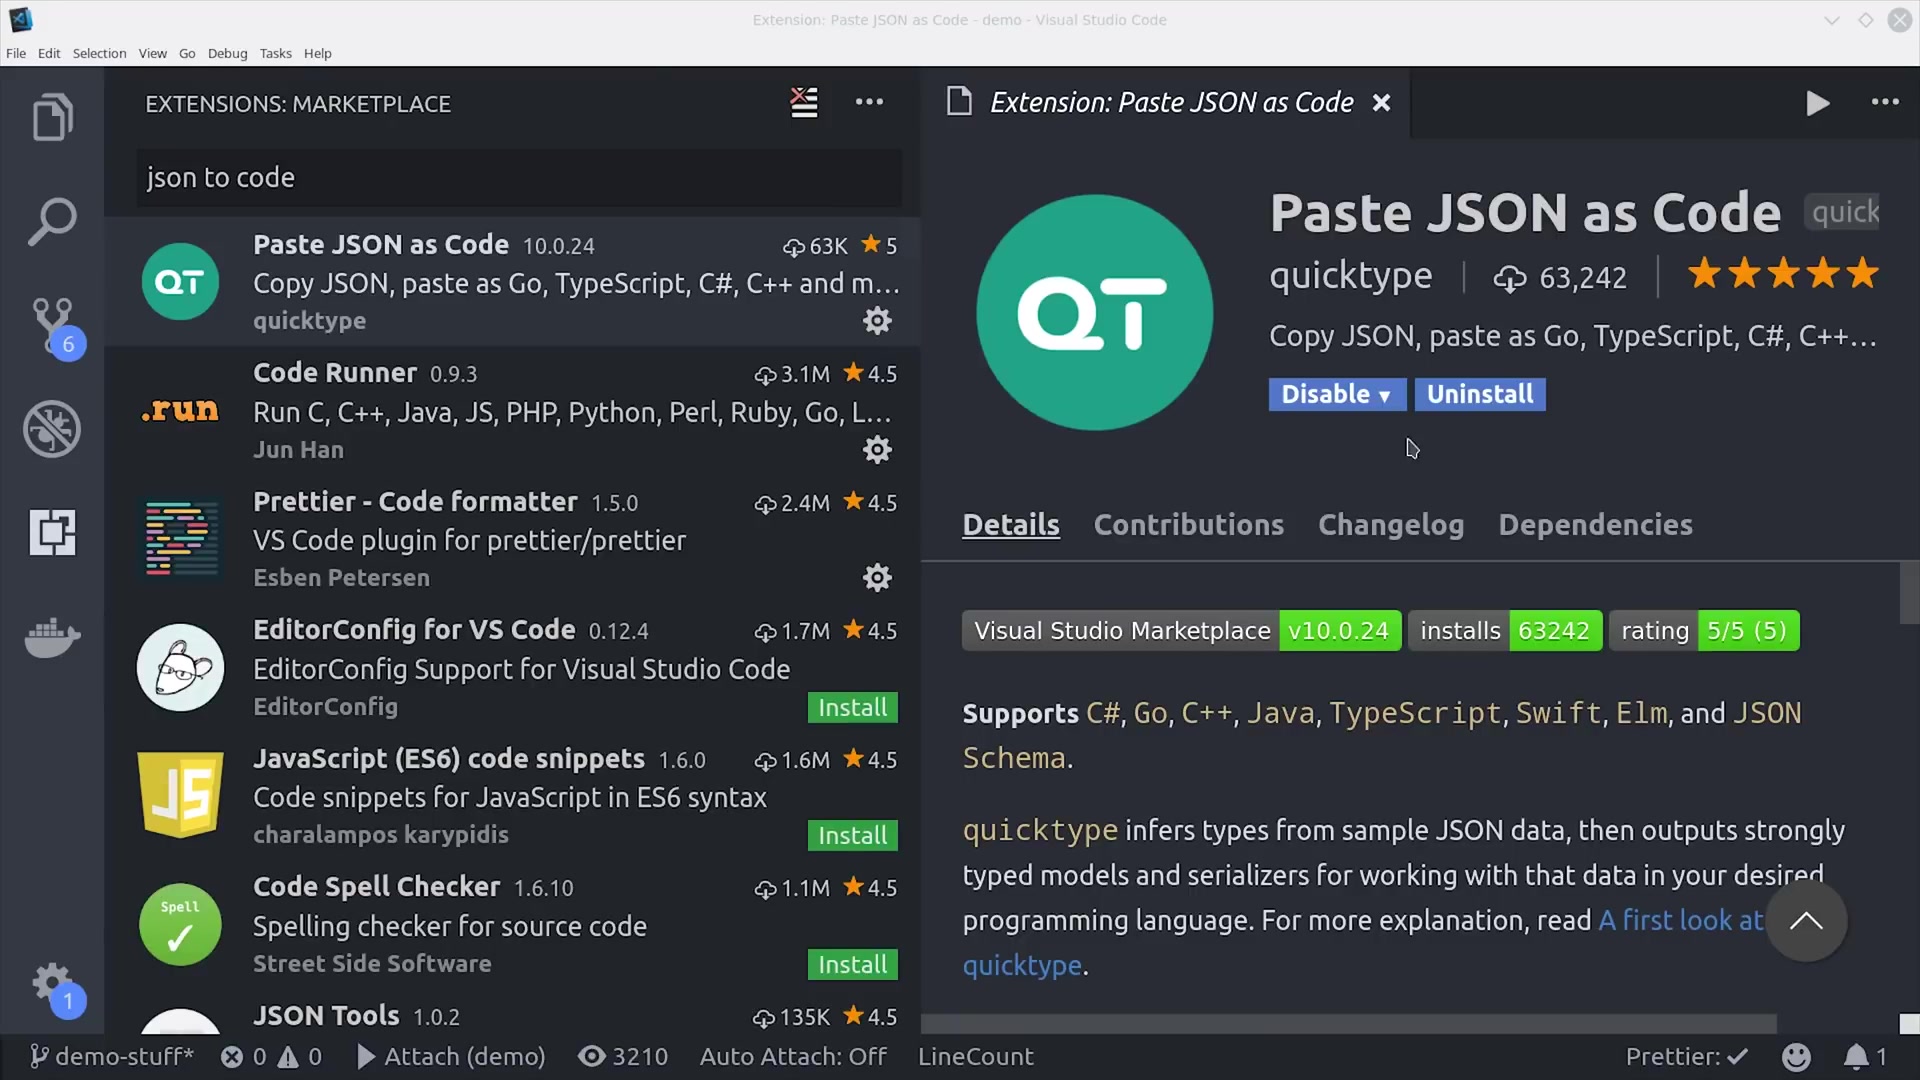Click the json to code search field

(519, 178)
